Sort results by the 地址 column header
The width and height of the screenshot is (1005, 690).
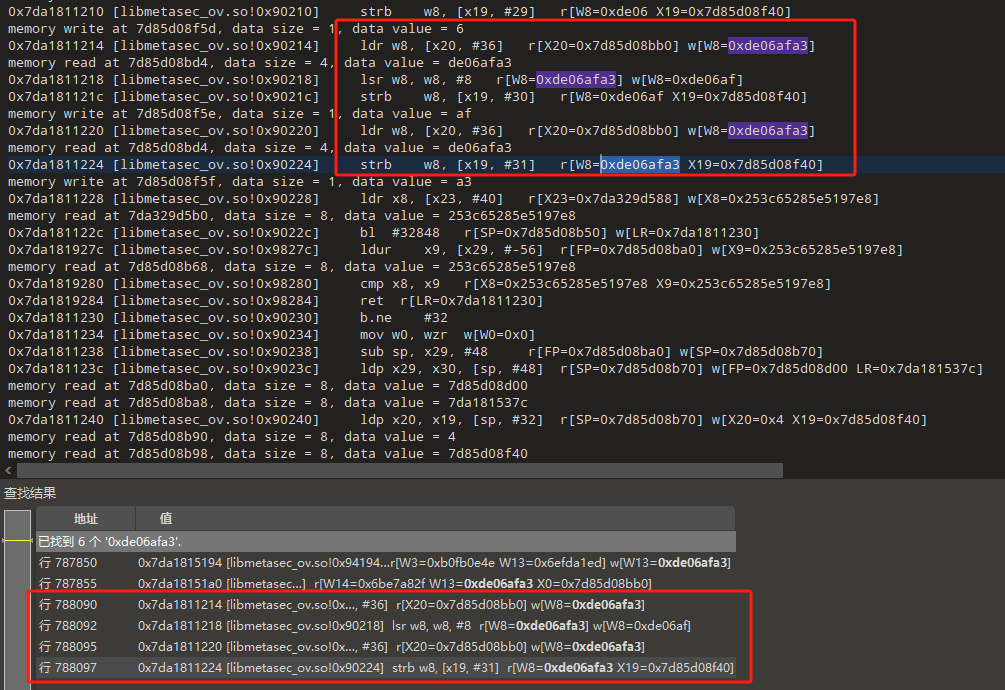pyautogui.click(x=85, y=518)
